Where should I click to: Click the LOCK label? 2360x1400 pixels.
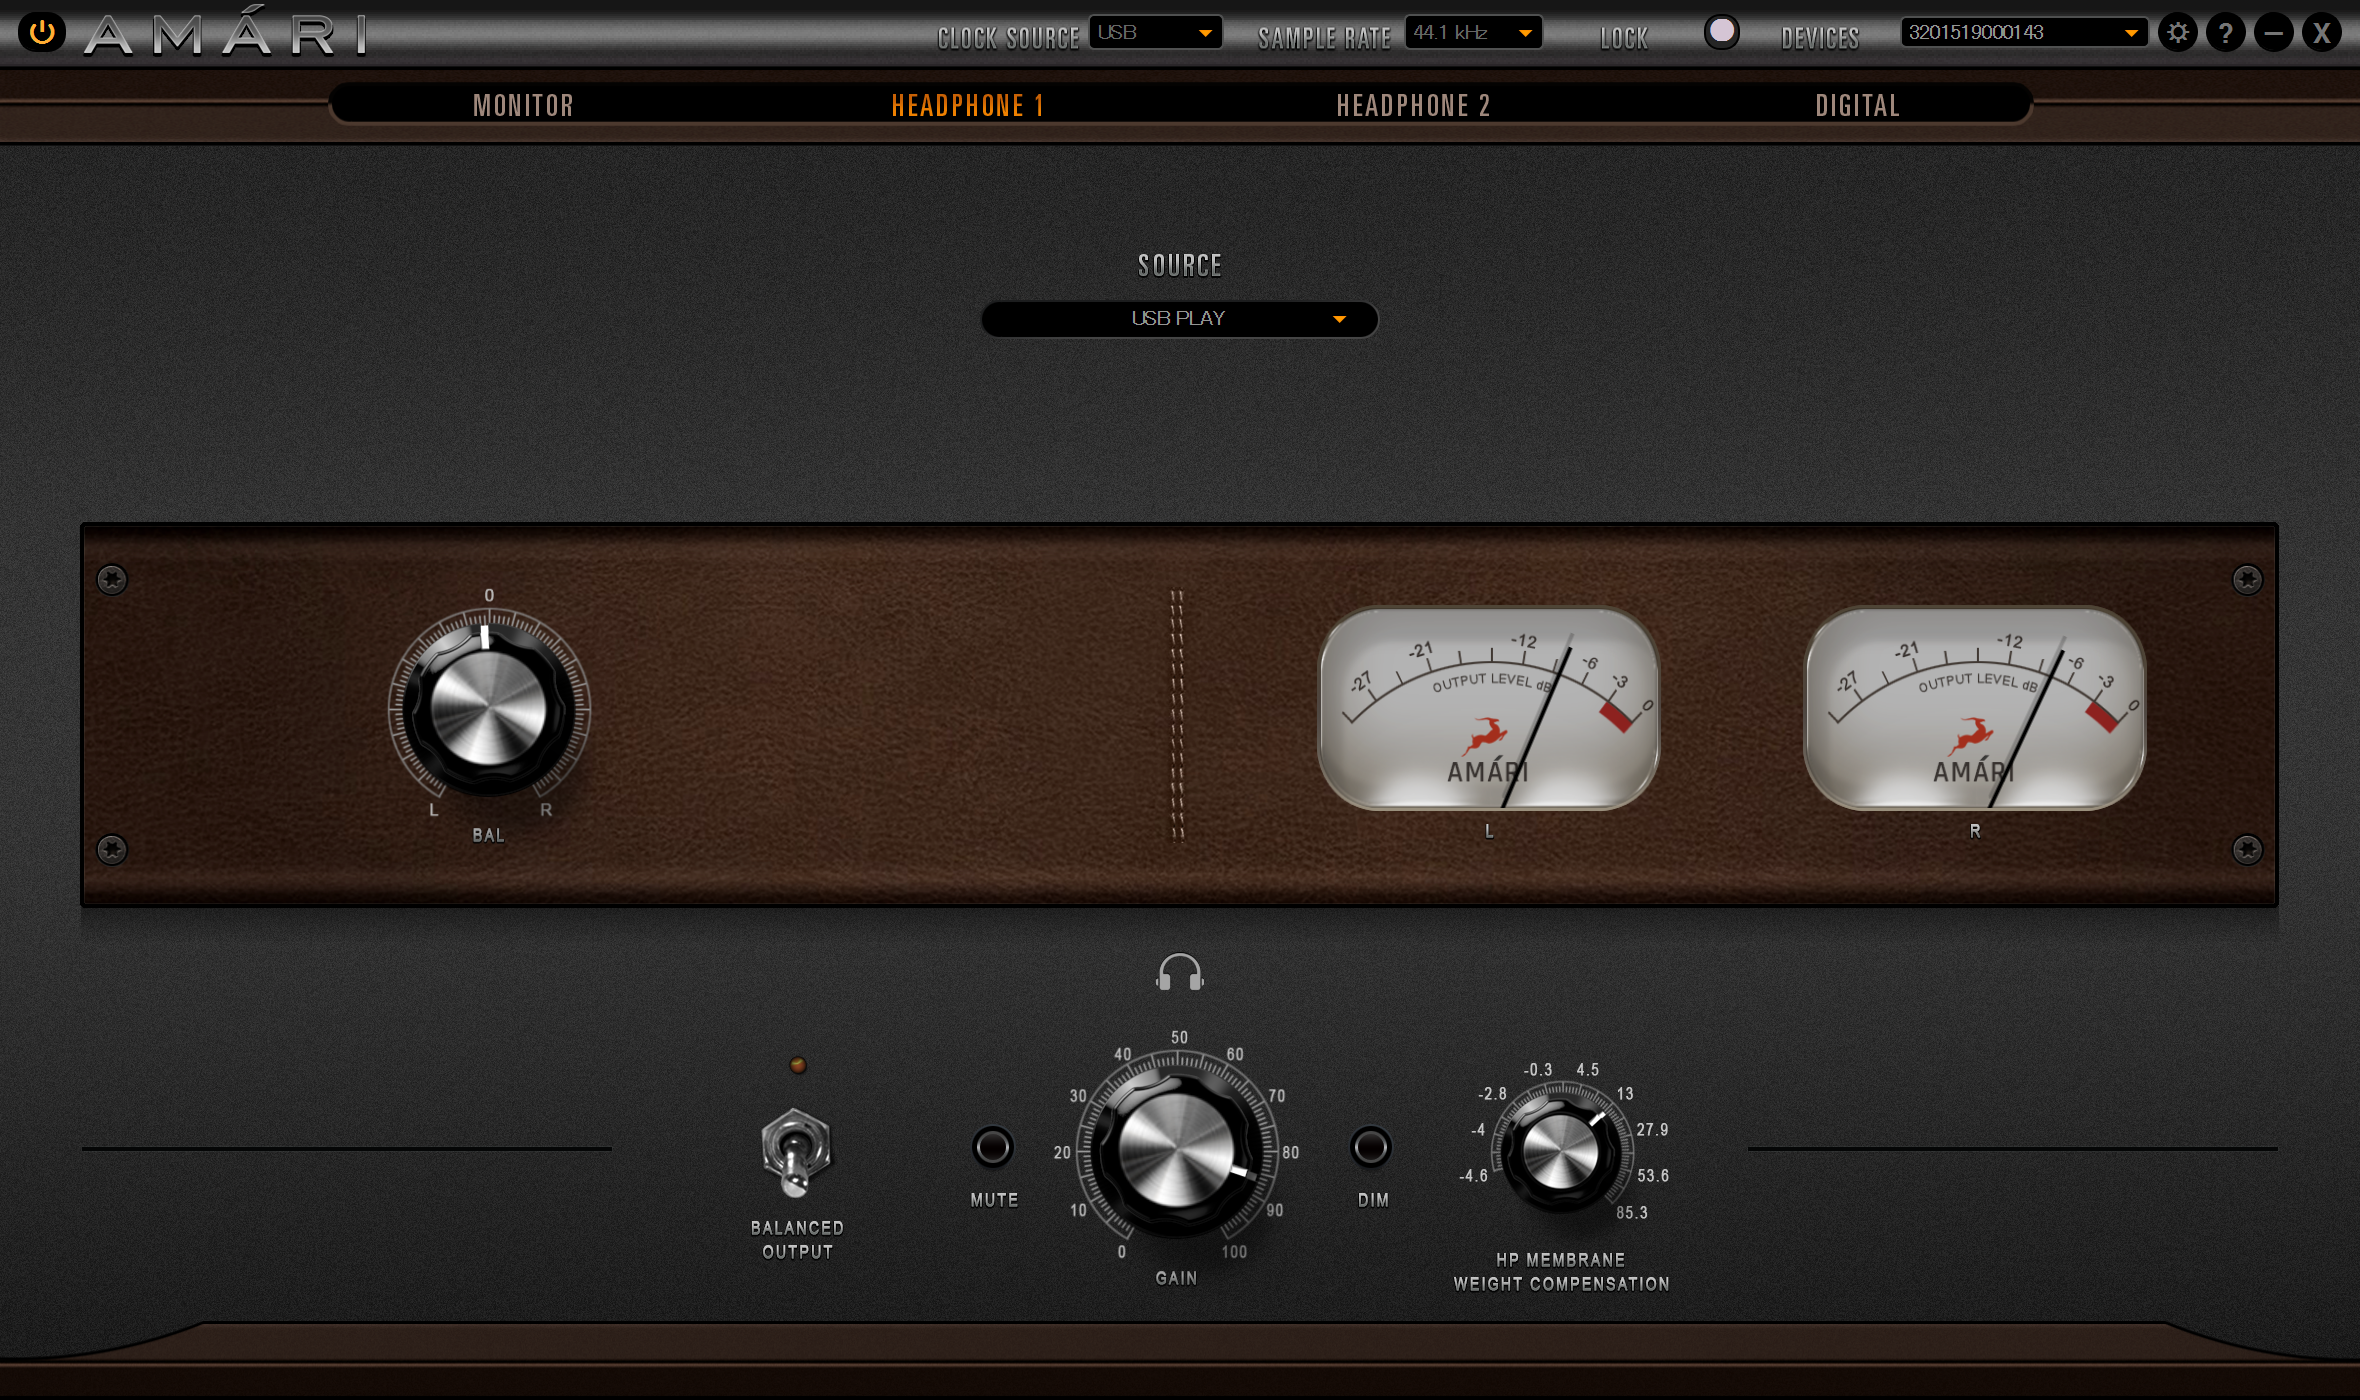point(1624,38)
